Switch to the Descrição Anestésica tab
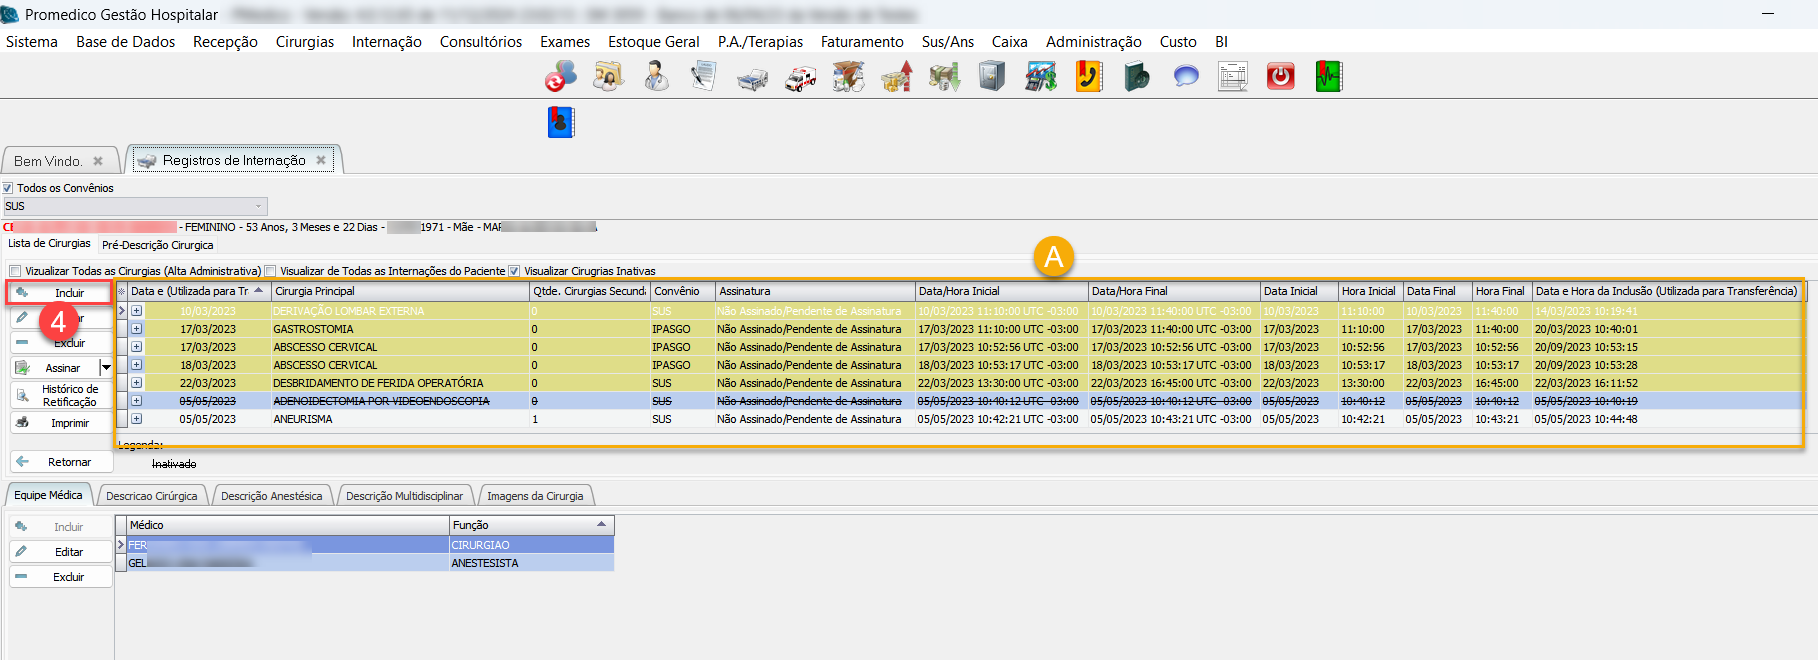The height and width of the screenshot is (660, 1818). (271, 496)
